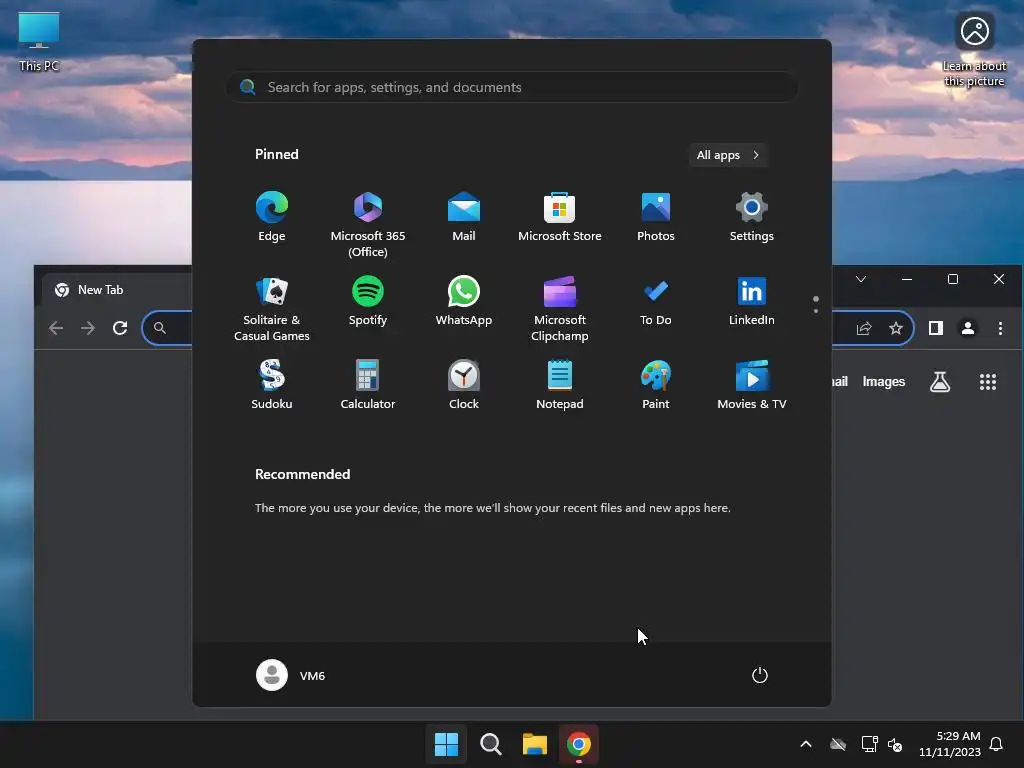Open File Explorer from taskbar
The height and width of the screenshot is (768, 1024).
coord(534,744)
